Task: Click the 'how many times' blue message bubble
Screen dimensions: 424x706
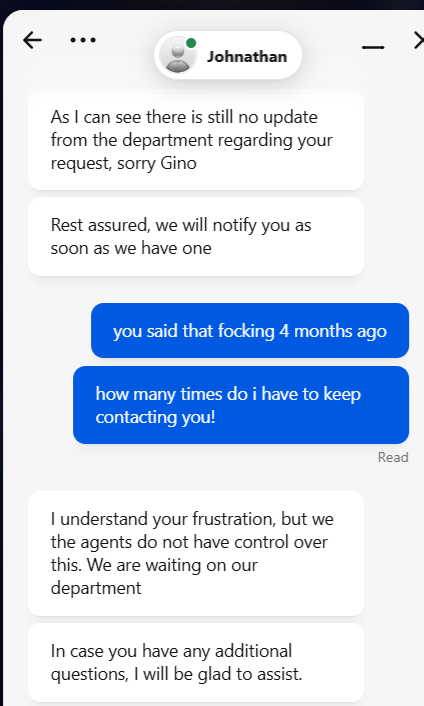Action: (x=241, y=405)
